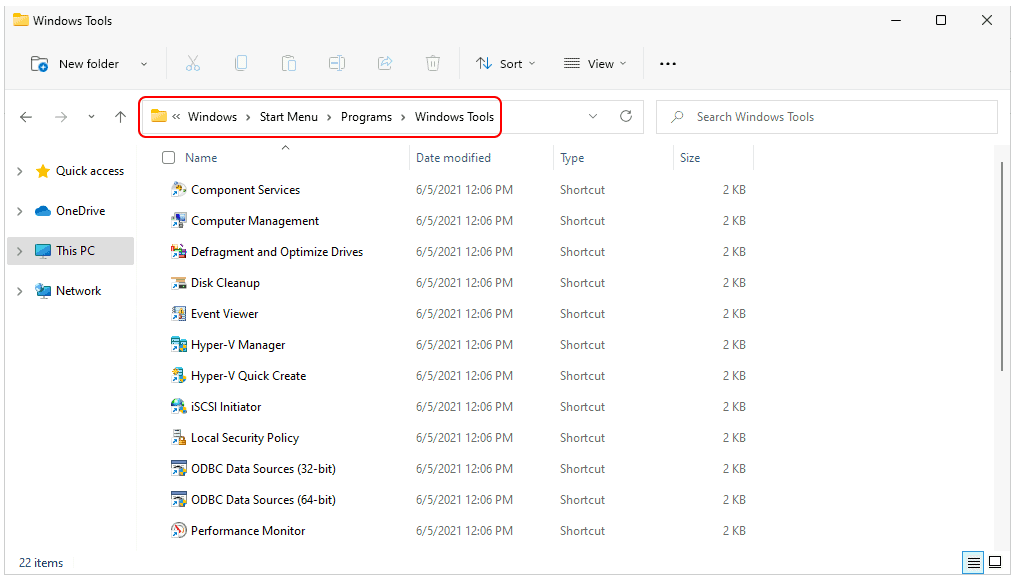The height and width of the screenshot is (582, 1019).
Task: Expand the This PC tree node
Action: tap(19, 251)
